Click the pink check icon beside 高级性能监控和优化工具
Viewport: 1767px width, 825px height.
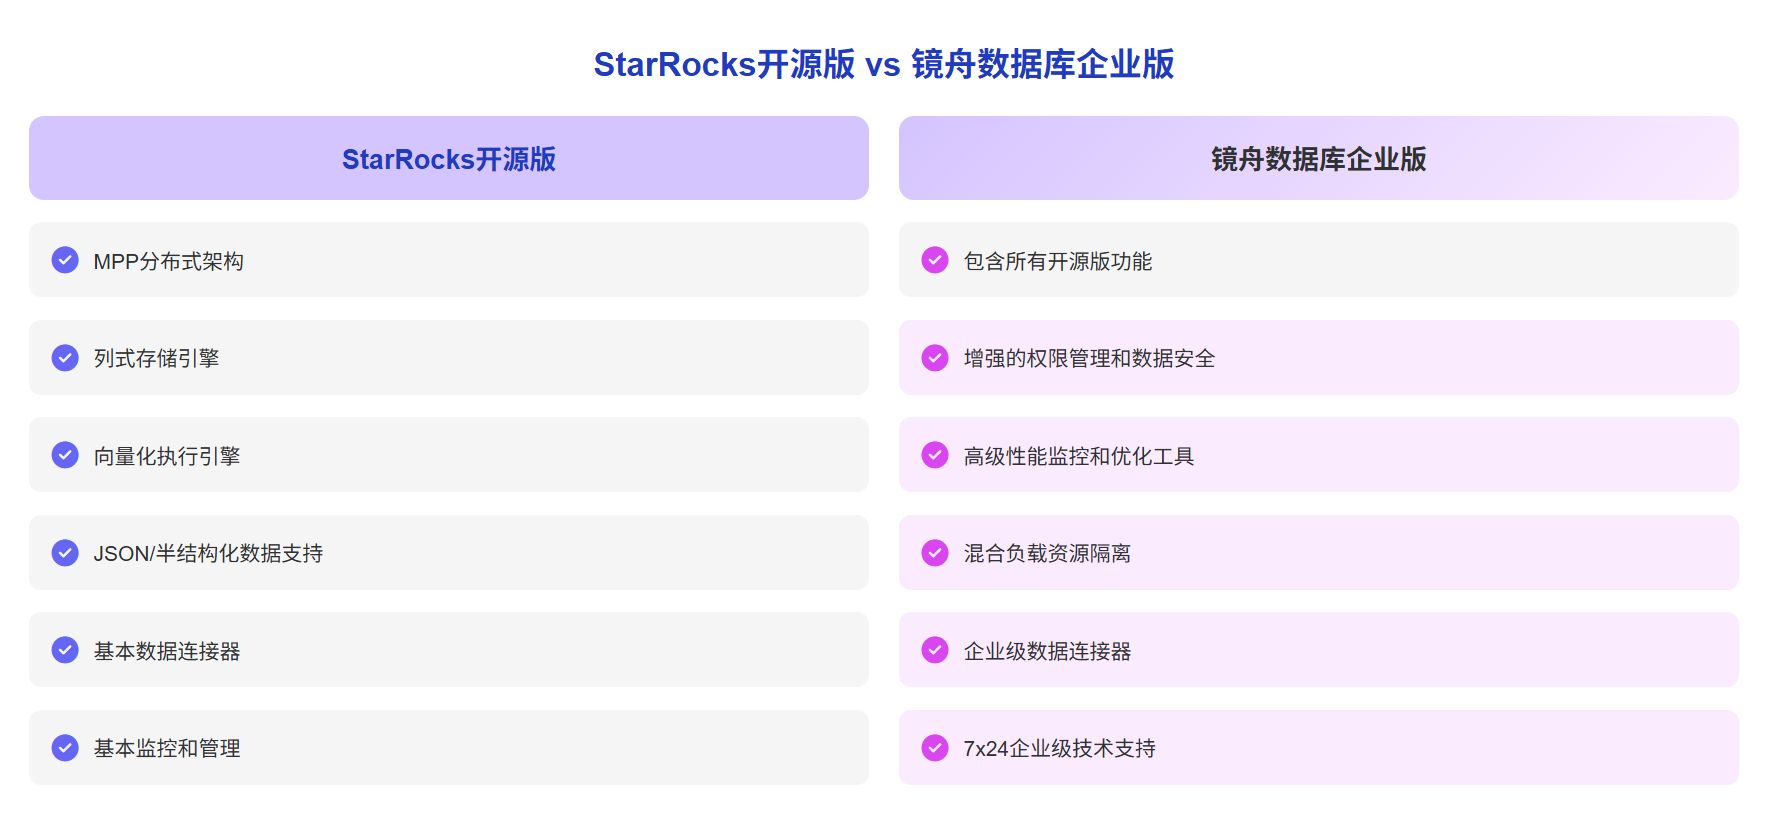click(935, 455)
